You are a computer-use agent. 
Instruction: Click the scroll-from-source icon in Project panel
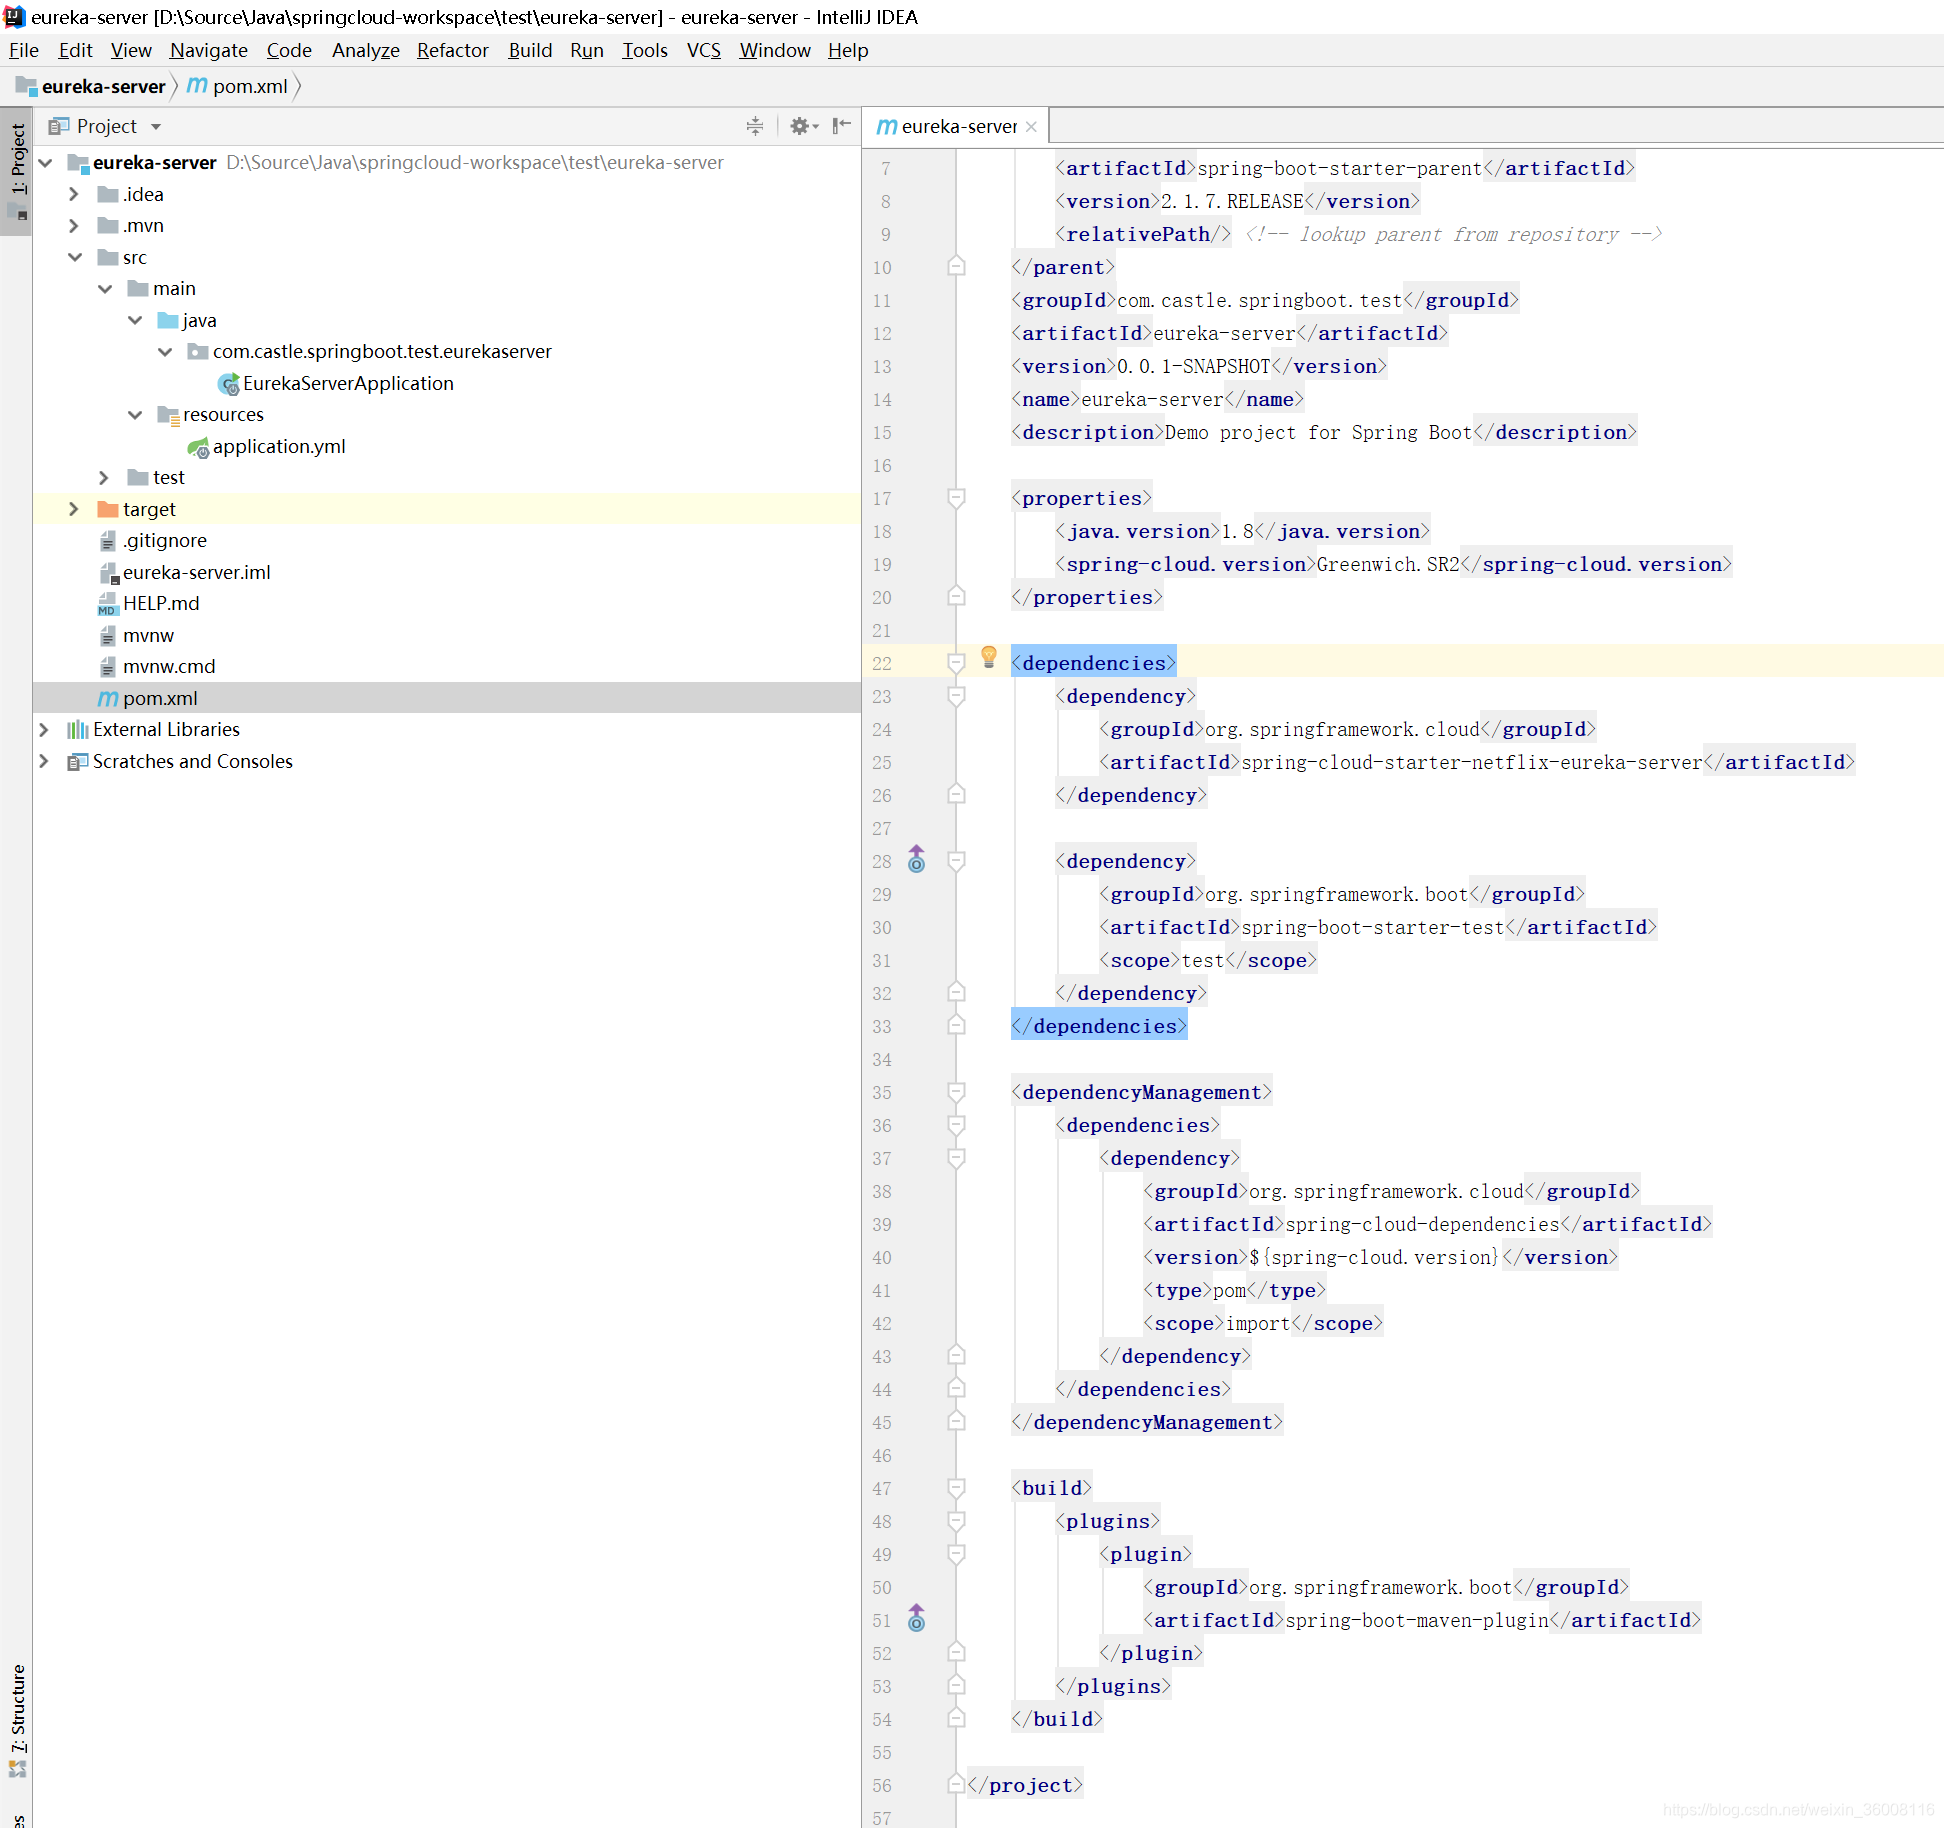(x=755, y=126)
